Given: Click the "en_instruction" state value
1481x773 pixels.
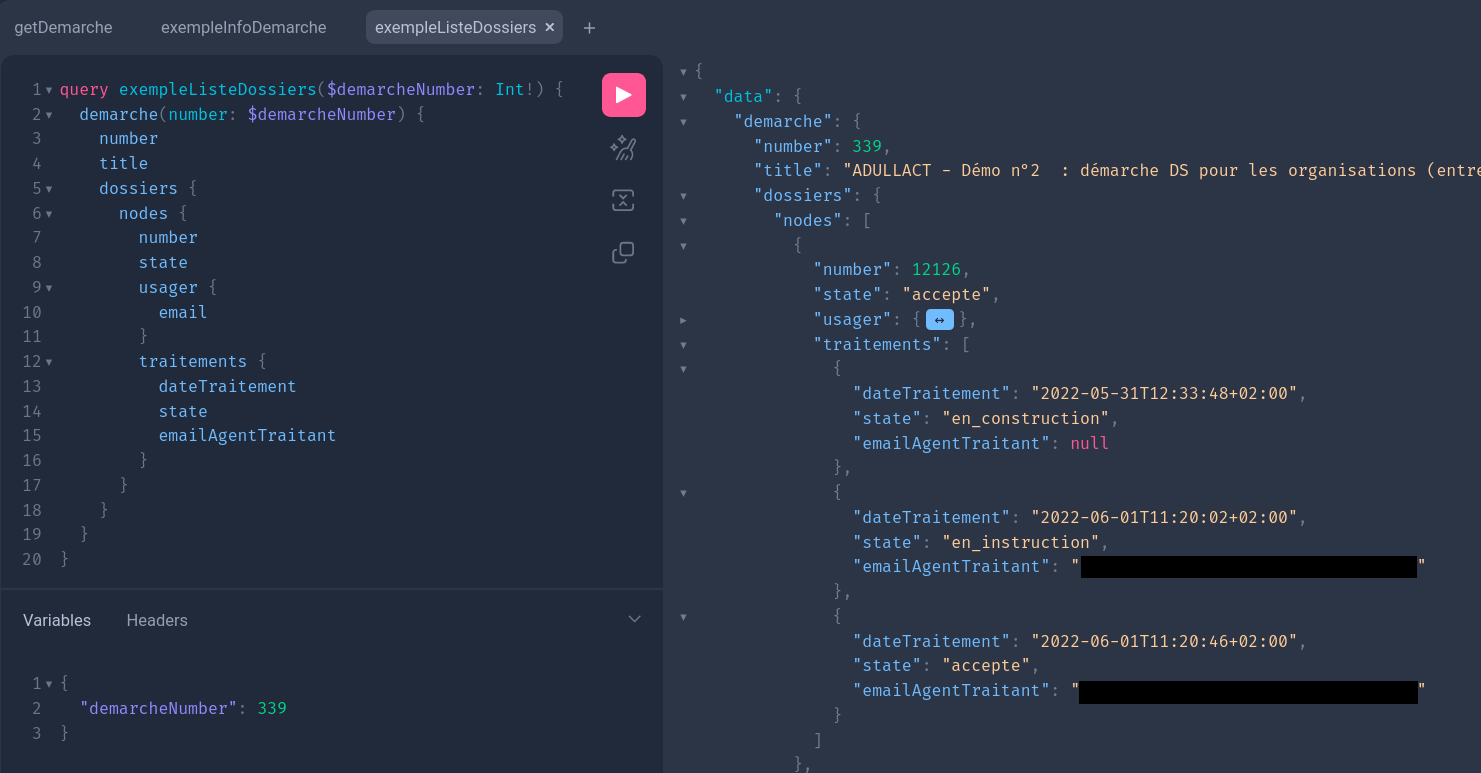Looking at the screenshot, I should pyautogui.click(x=1020, y=542).
